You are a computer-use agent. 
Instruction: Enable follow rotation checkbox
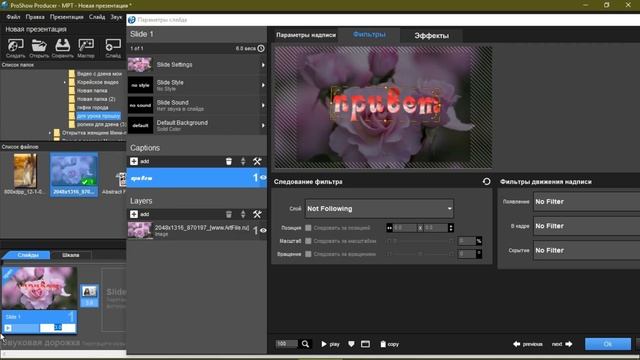point(308,254)
